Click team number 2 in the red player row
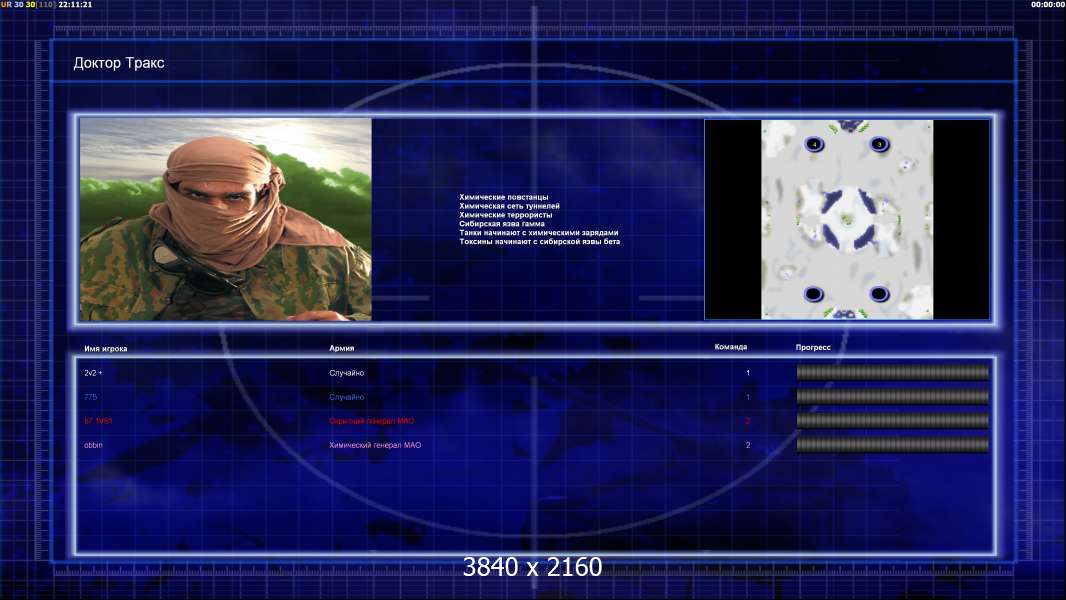Image resolution: width=1066 pixels, height=600 pixels. pos(748,421)
